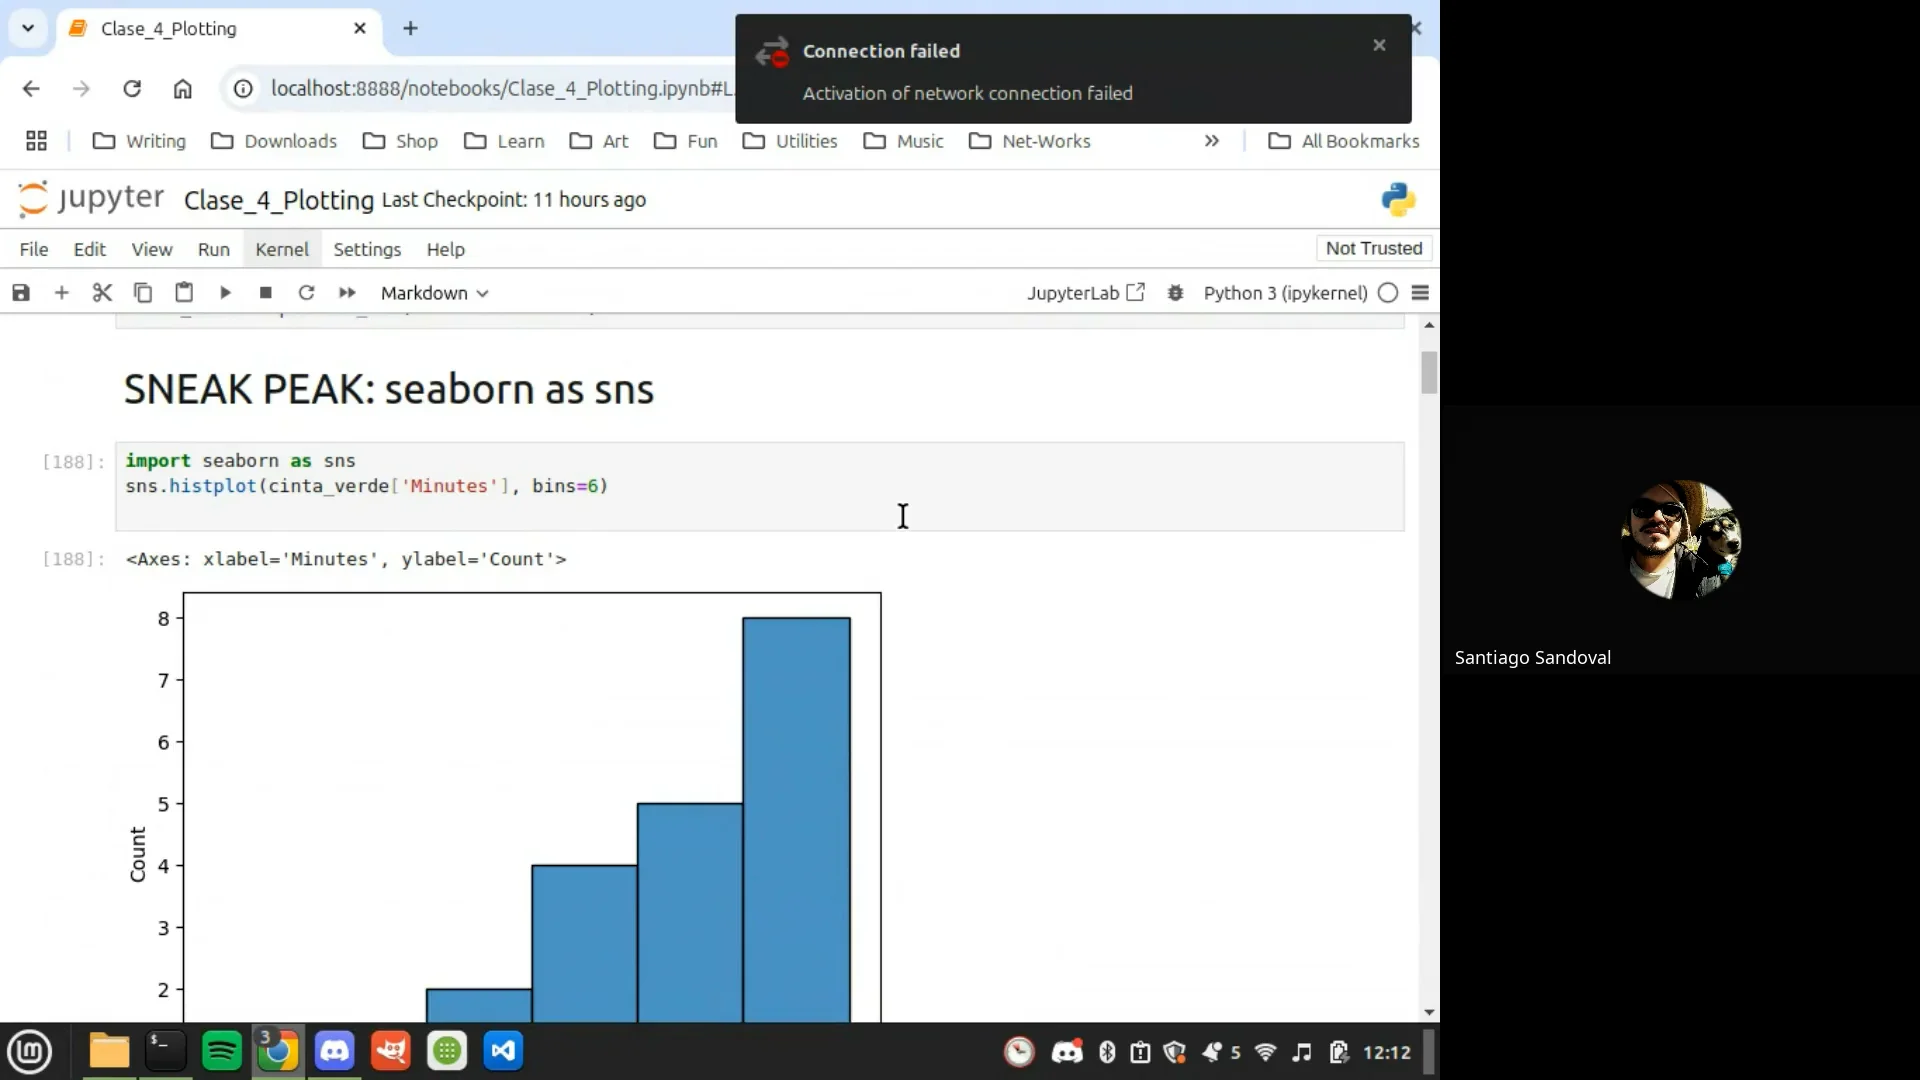Open the browser tab search dropdown
The image size is (1920, 1080).
point(27,28)
